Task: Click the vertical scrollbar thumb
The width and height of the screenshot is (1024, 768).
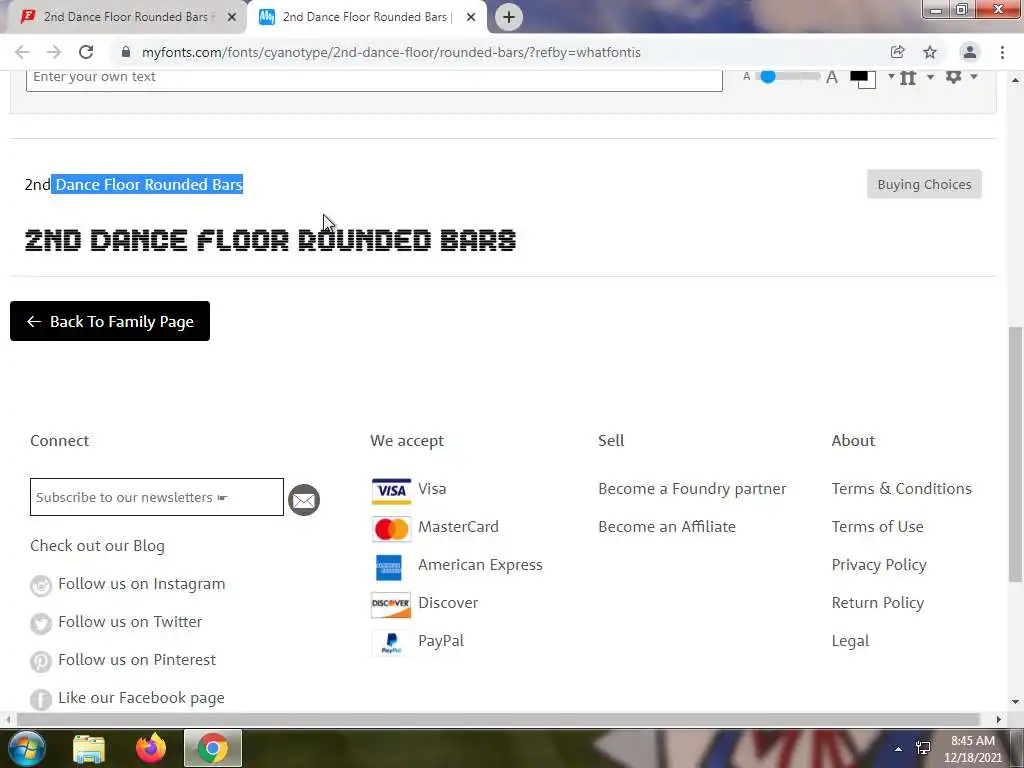Action: point(1015,454)
